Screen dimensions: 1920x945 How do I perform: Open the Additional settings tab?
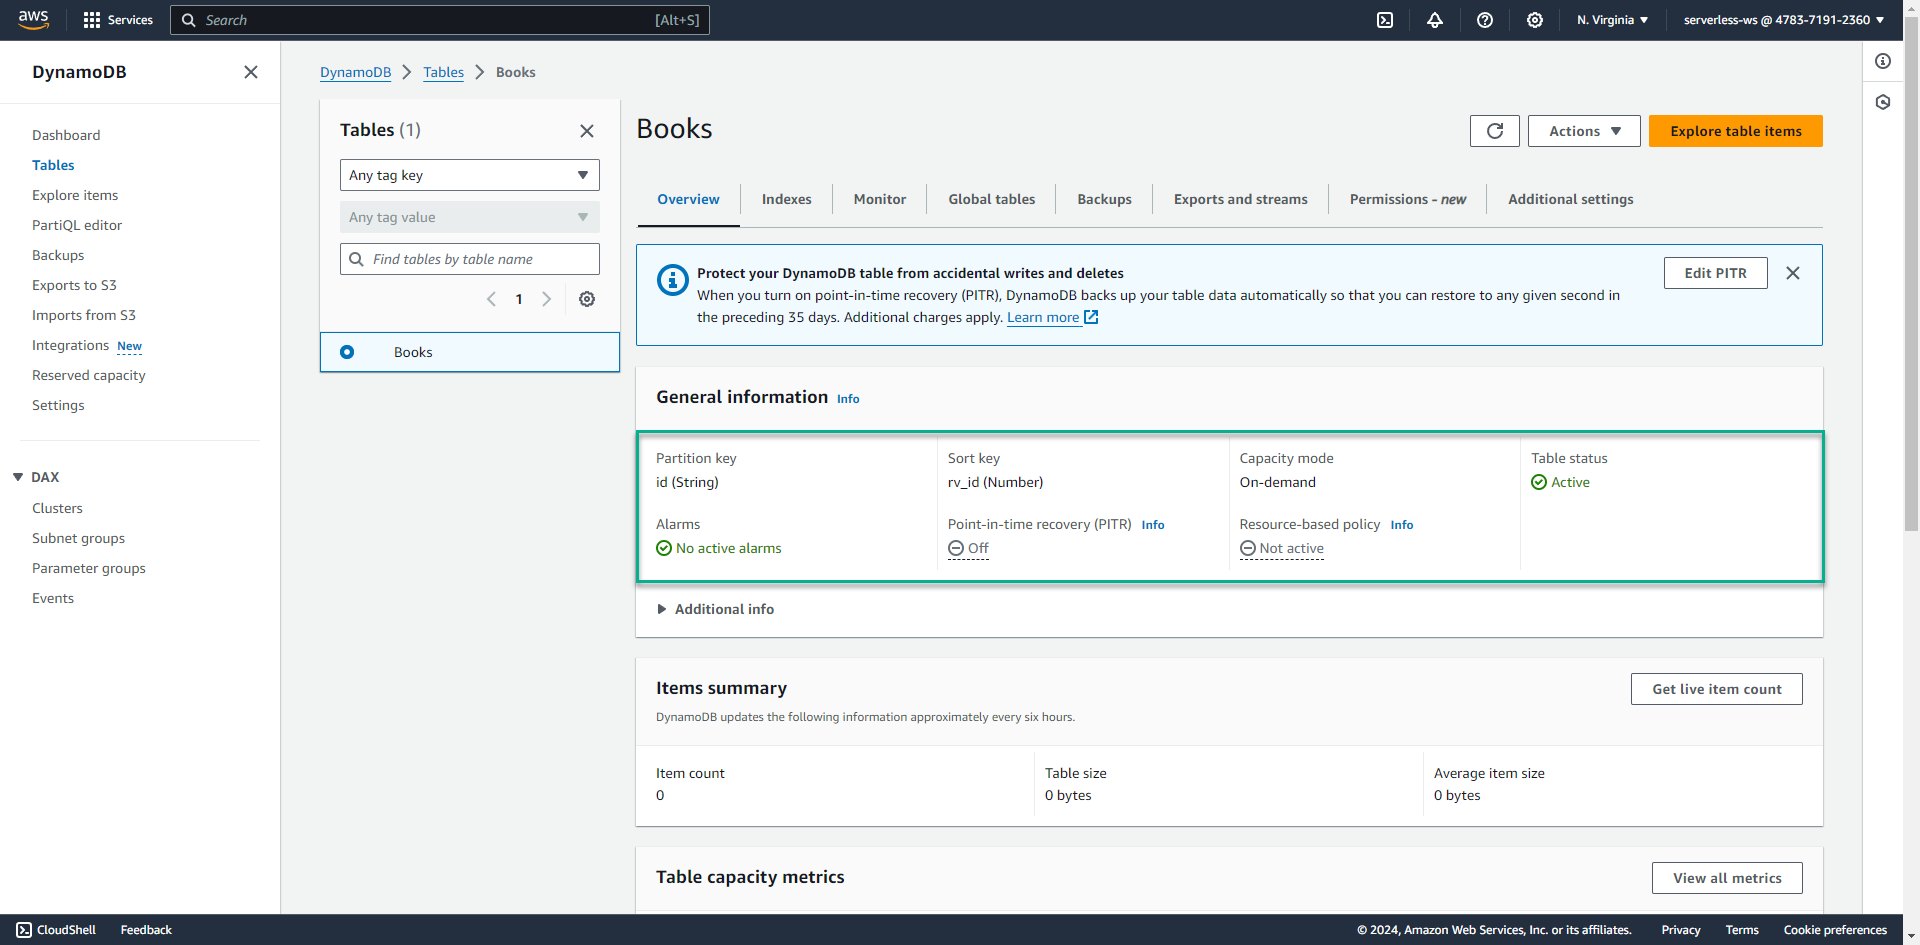point(1571,199)
